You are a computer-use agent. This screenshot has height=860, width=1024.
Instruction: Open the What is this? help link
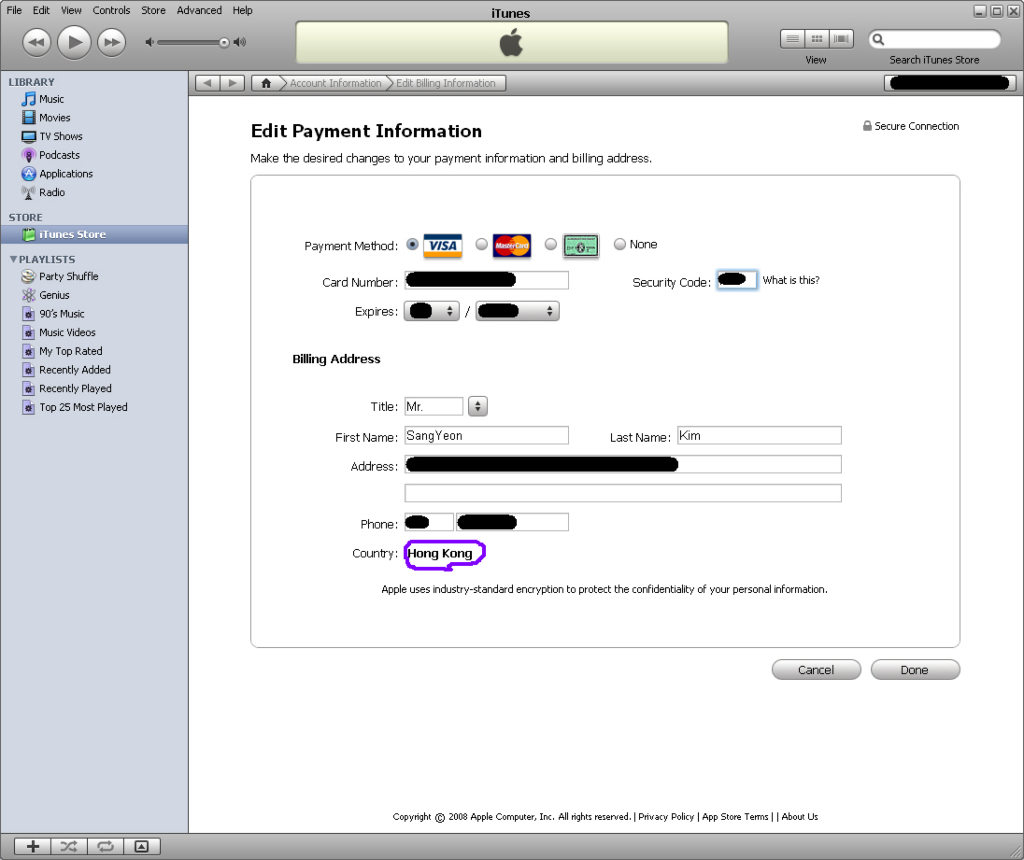(x=791, y=280)
